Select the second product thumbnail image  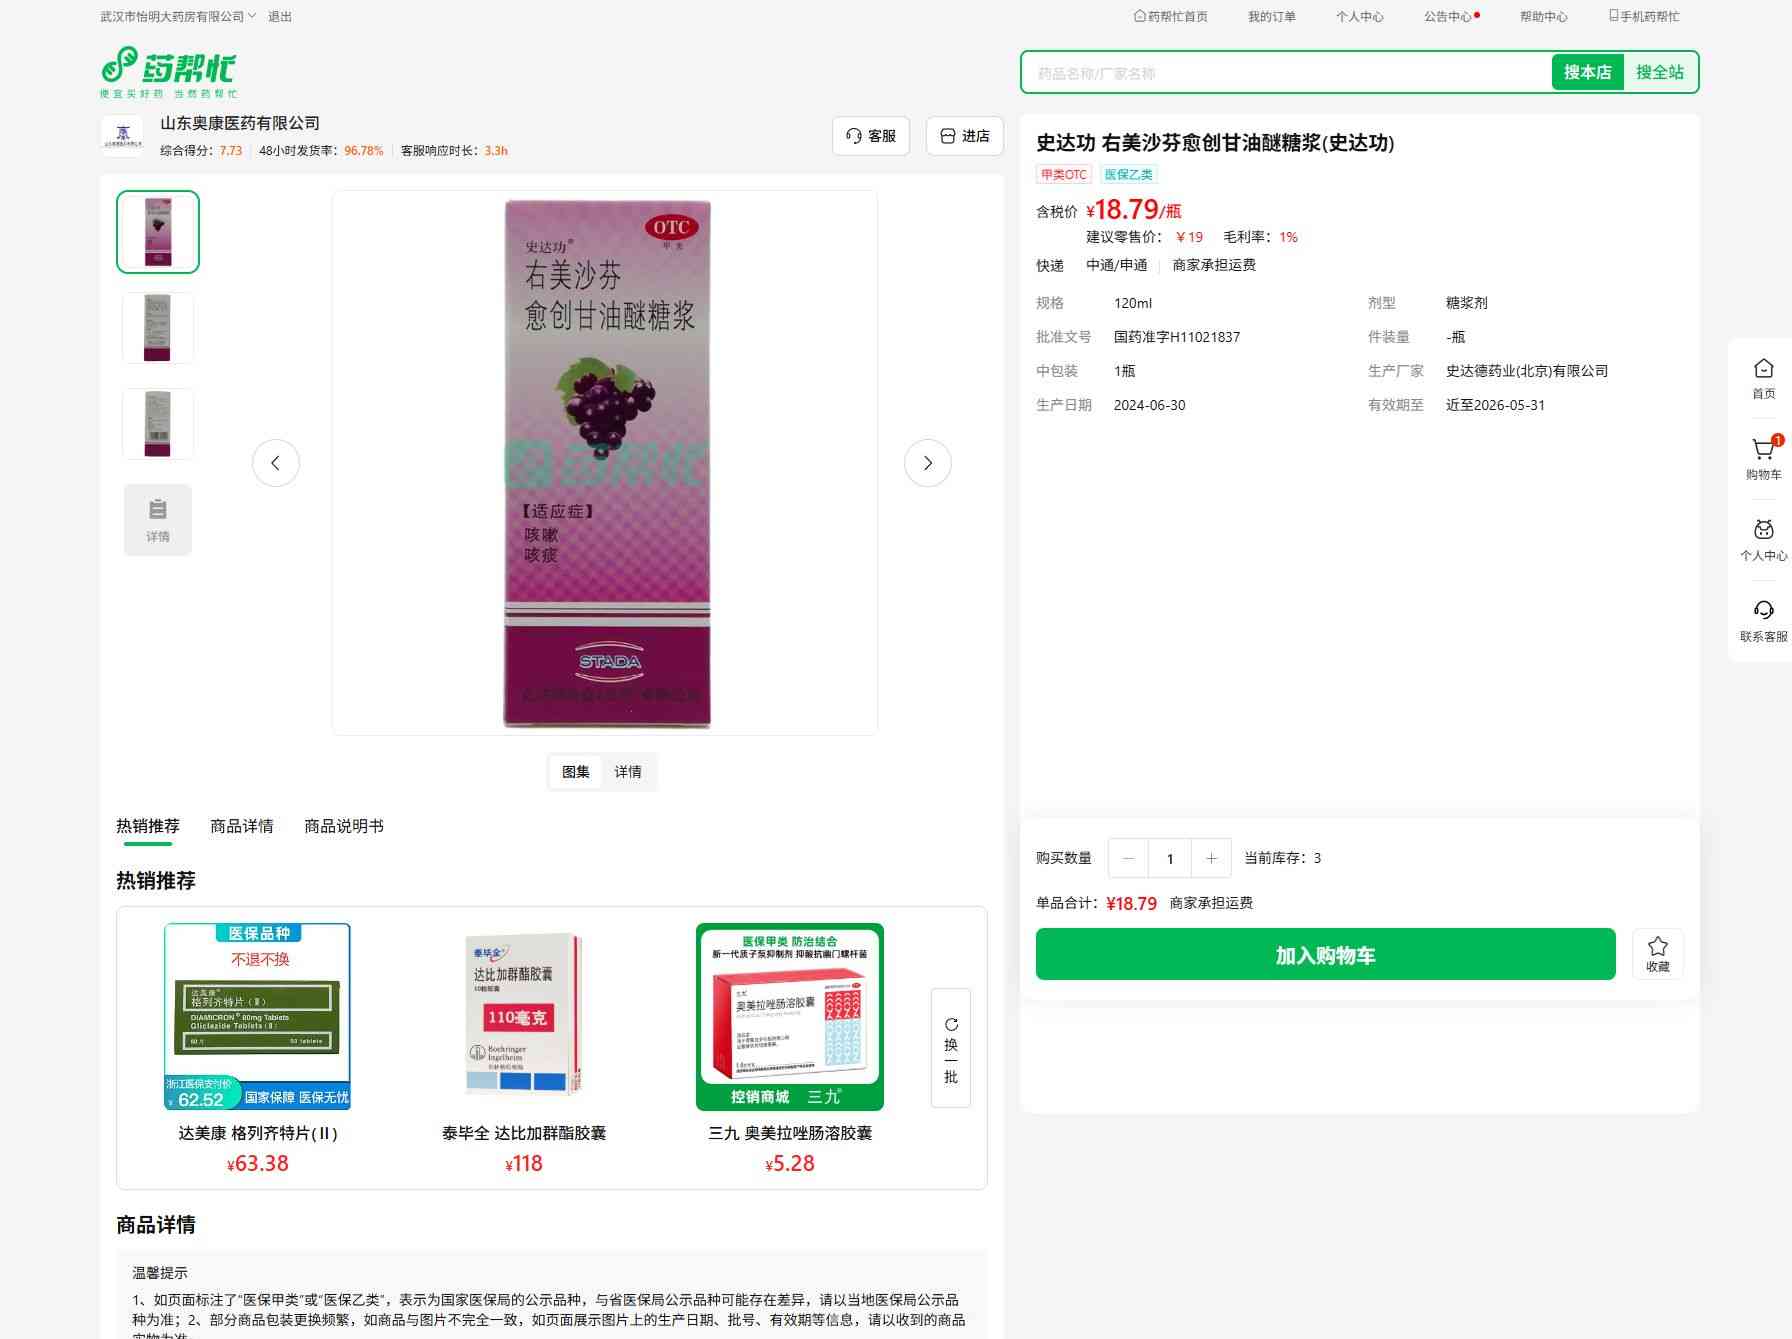pos(158,328)
